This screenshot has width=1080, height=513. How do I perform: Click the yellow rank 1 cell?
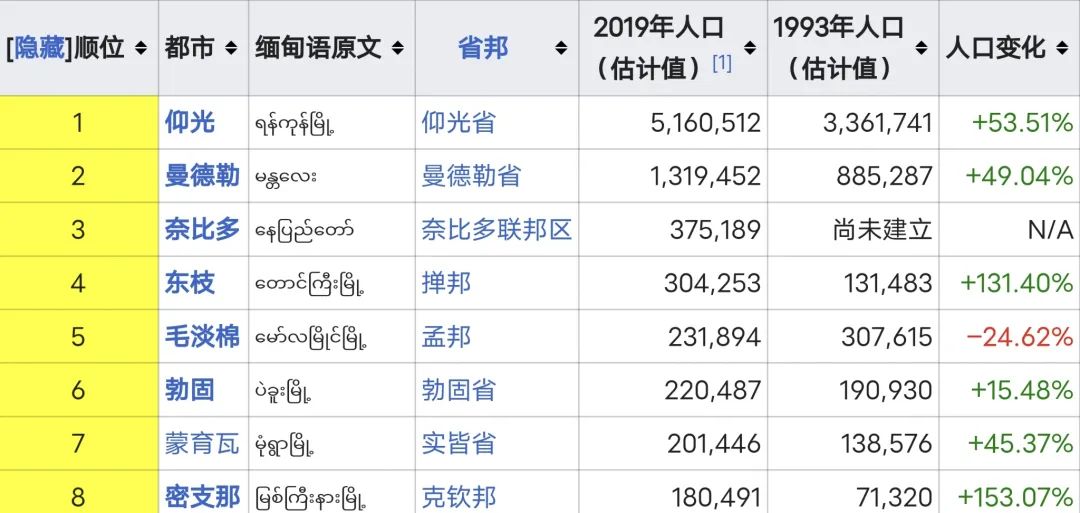click(78, 123)
